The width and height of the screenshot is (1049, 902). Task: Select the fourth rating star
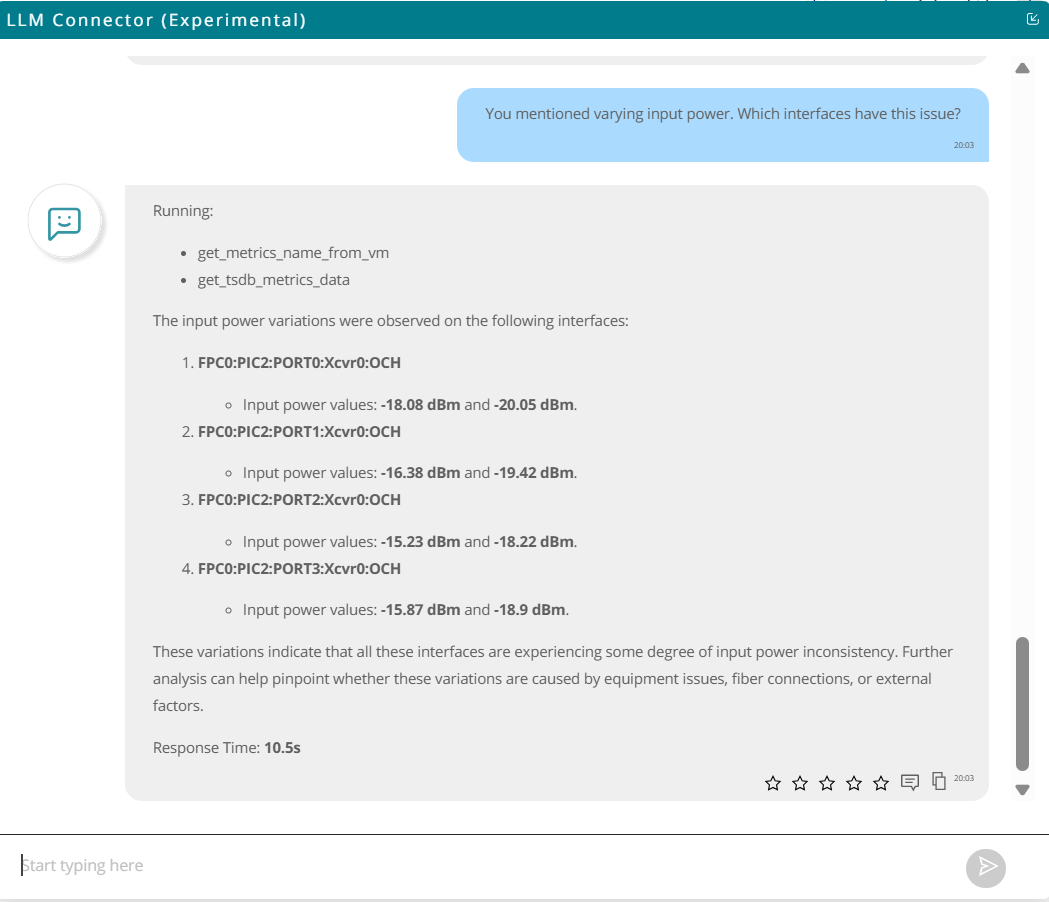(x=854, y=783)
